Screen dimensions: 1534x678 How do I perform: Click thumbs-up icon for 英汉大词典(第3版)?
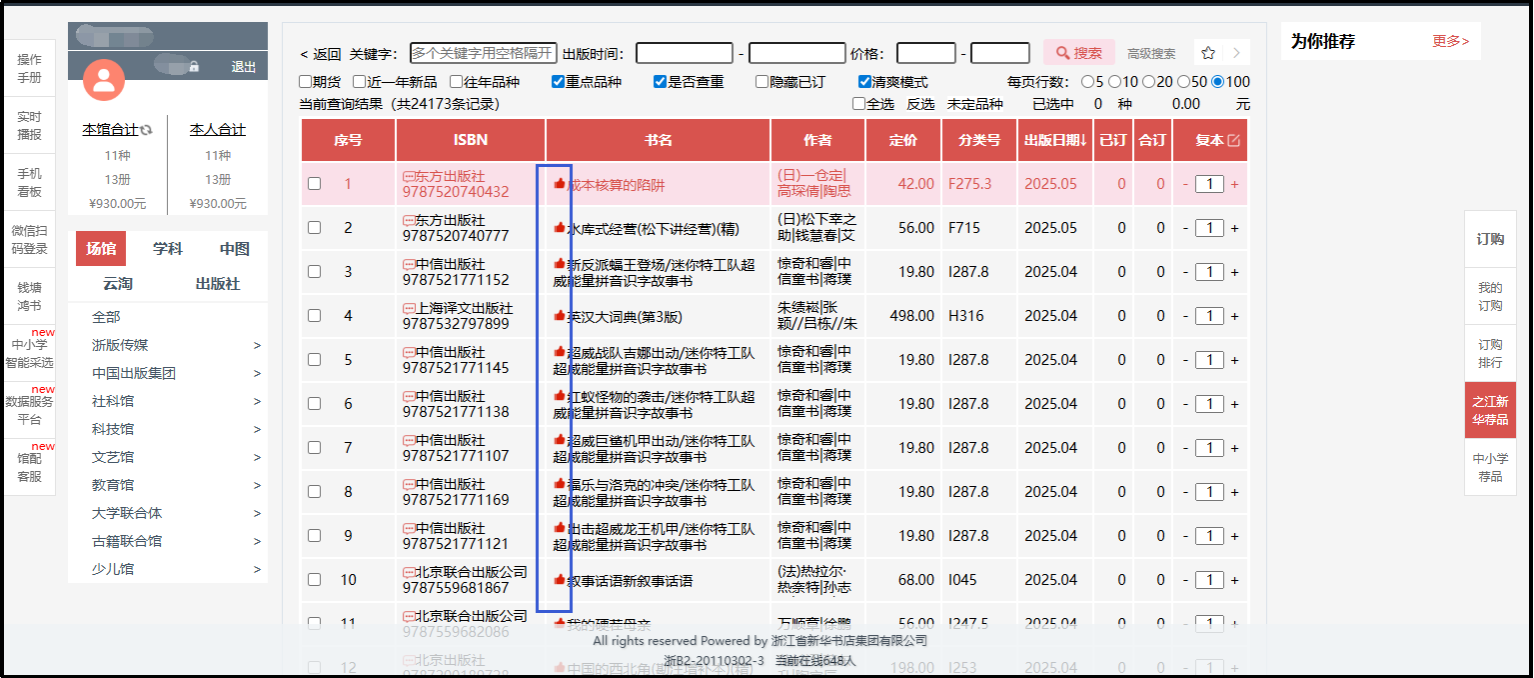(x=559, y=316)
